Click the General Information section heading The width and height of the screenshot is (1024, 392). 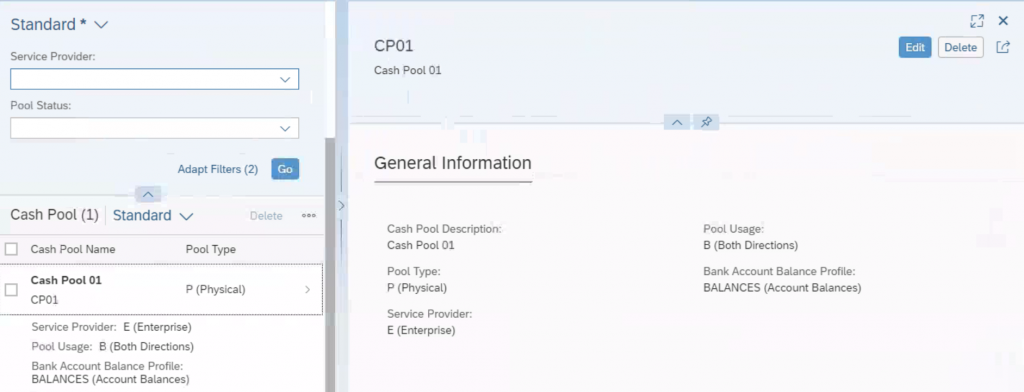453,163
